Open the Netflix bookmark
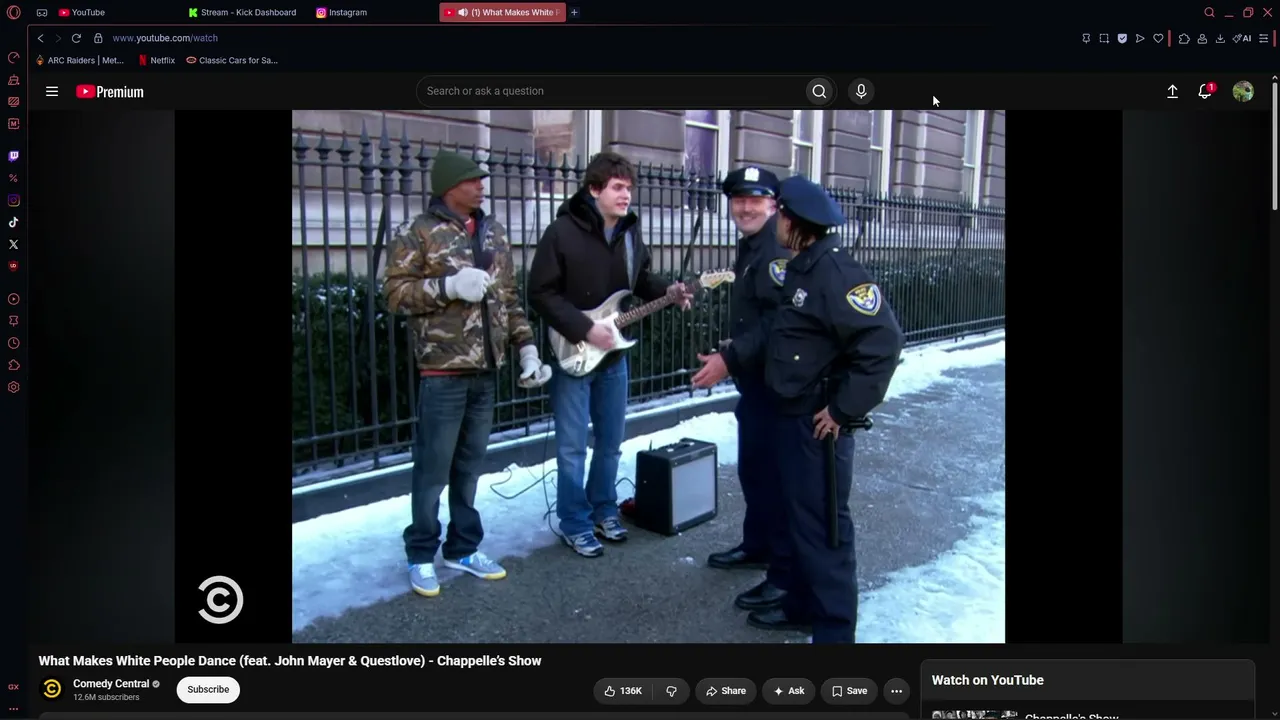 [x=157, y=60]
